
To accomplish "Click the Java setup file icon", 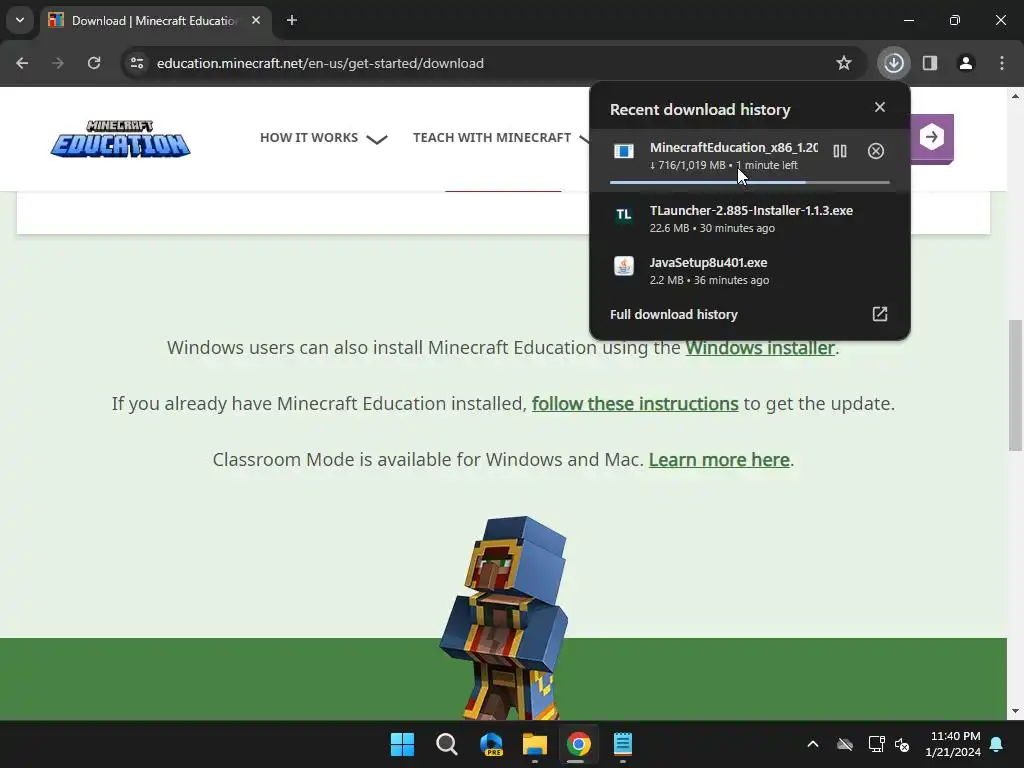I will click(624, 266).
